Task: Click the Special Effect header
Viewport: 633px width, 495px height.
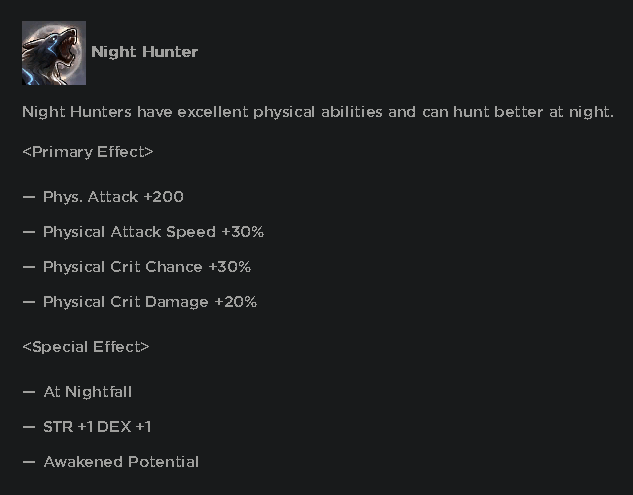Action: [85, 347]
